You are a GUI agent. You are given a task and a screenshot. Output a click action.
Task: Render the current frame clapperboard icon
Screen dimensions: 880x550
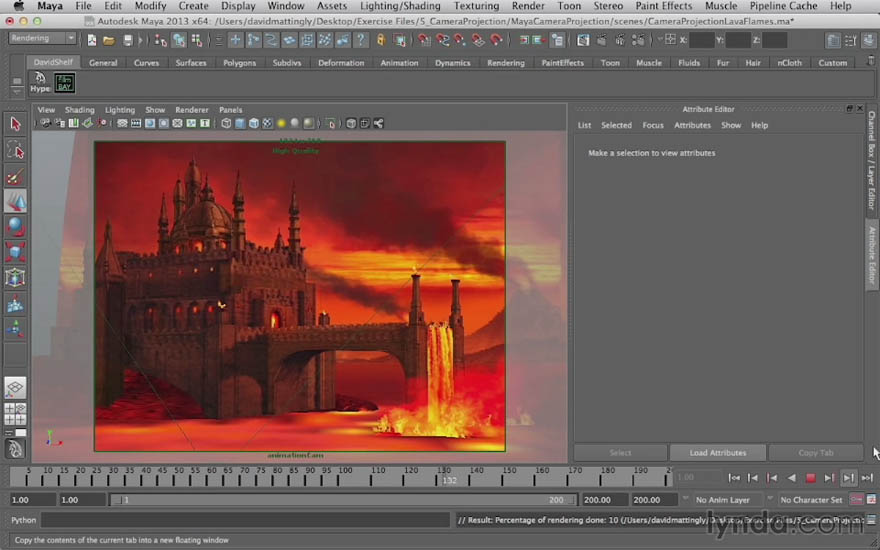pos(602,40)
